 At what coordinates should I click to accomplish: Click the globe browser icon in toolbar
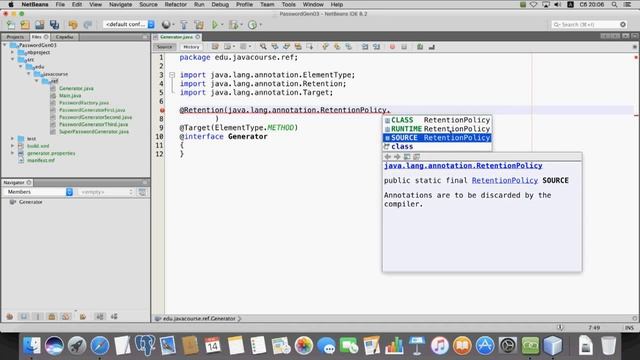[165, 24]
